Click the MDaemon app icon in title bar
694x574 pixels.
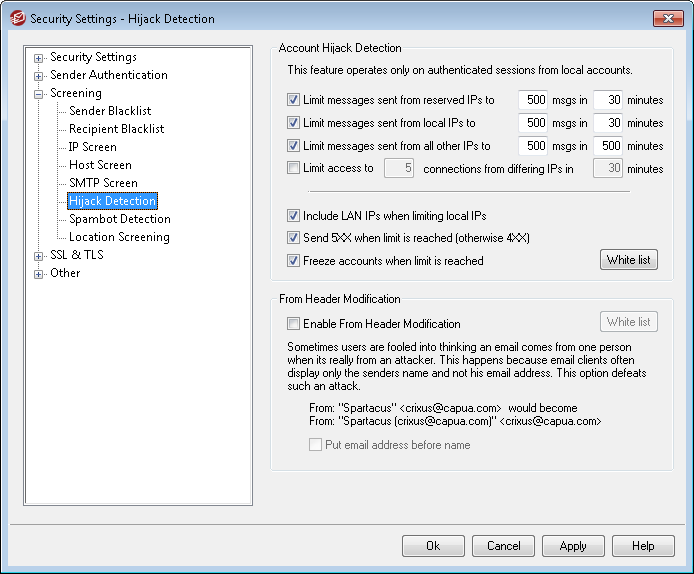click(17, 18)
